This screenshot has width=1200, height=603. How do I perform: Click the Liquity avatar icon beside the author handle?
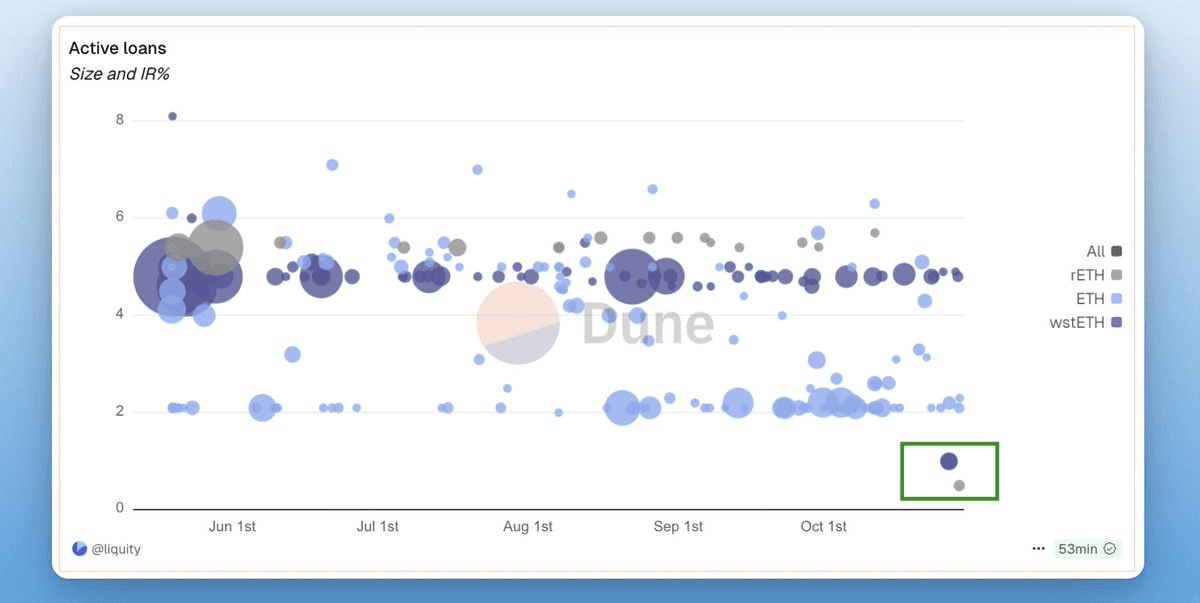80,549
